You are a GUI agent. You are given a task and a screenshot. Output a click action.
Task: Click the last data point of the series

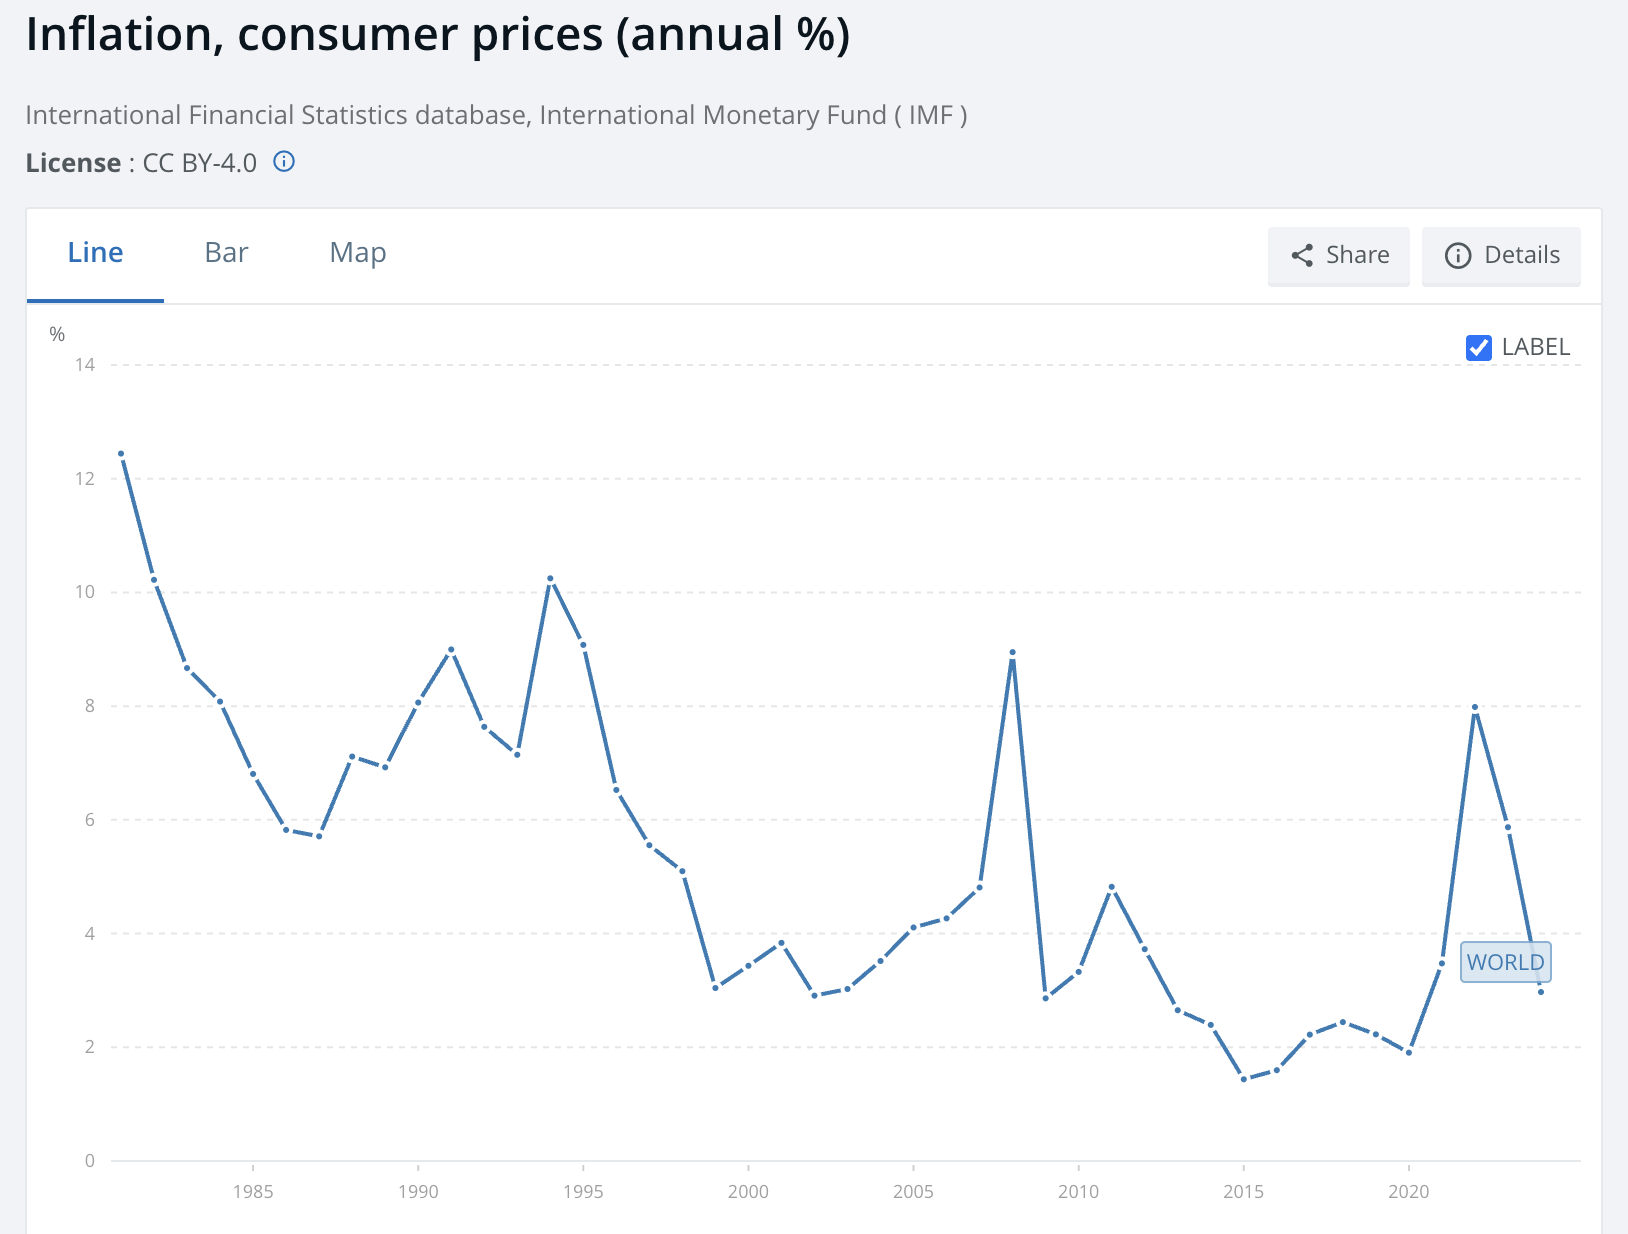1539,994
